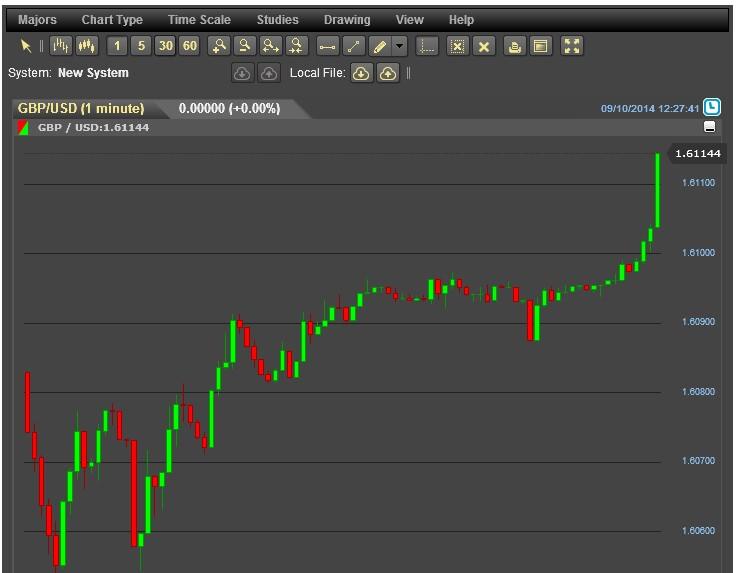Image resolution: width=737 pixels, height=573 pixels.
Task: Switch to candlestick chart type icon
Action: [87, 46]
